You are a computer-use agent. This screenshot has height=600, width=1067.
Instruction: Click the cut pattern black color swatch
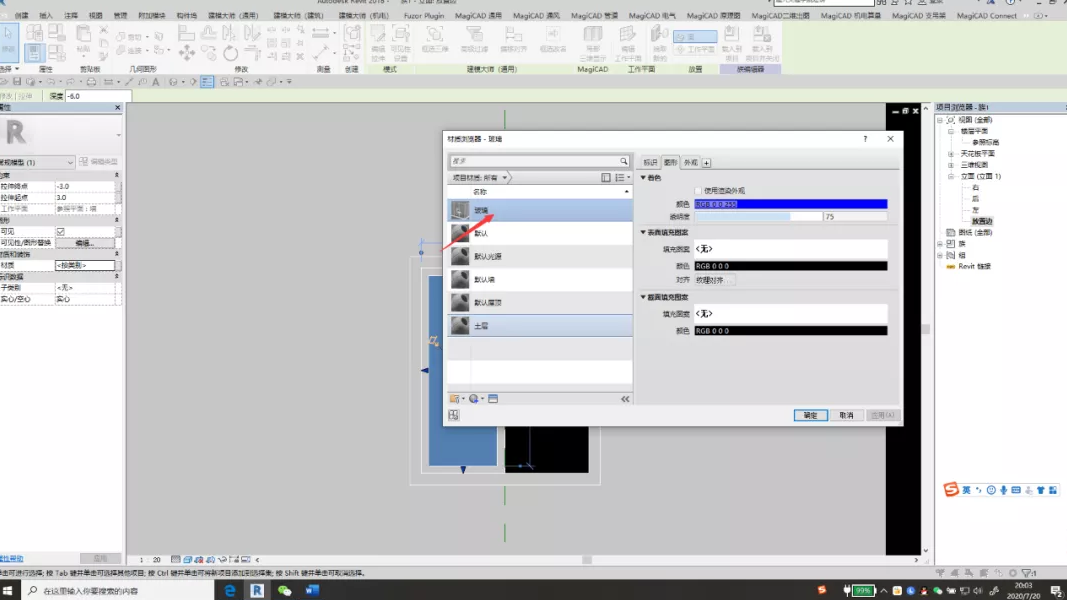pos(791,331)
